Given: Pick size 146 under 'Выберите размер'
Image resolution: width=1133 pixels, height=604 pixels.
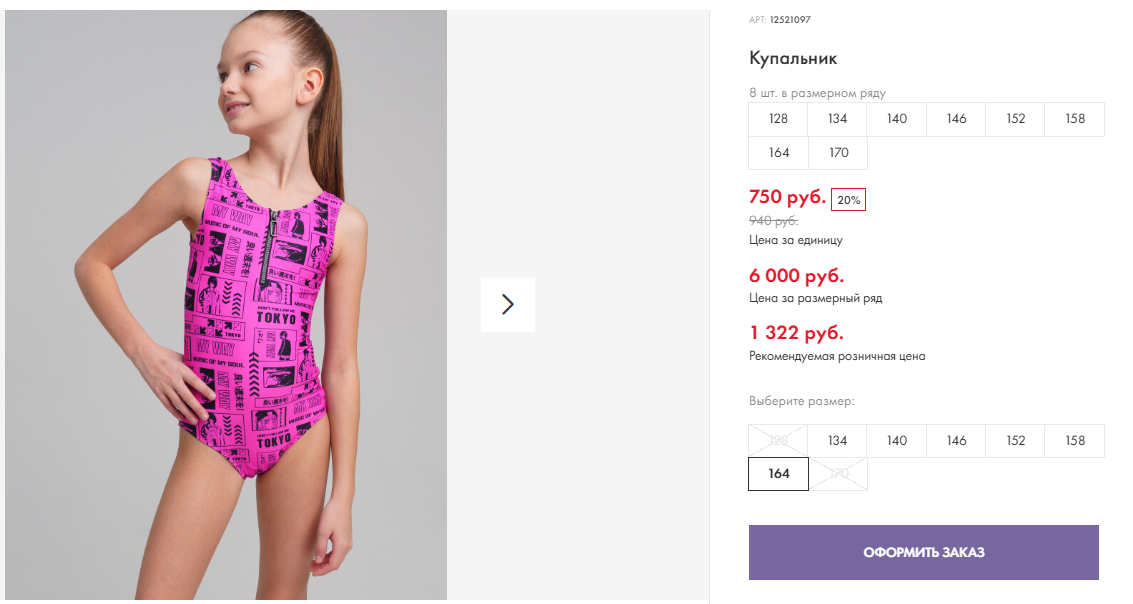Looking at the screenshot, I should point(956,441).
